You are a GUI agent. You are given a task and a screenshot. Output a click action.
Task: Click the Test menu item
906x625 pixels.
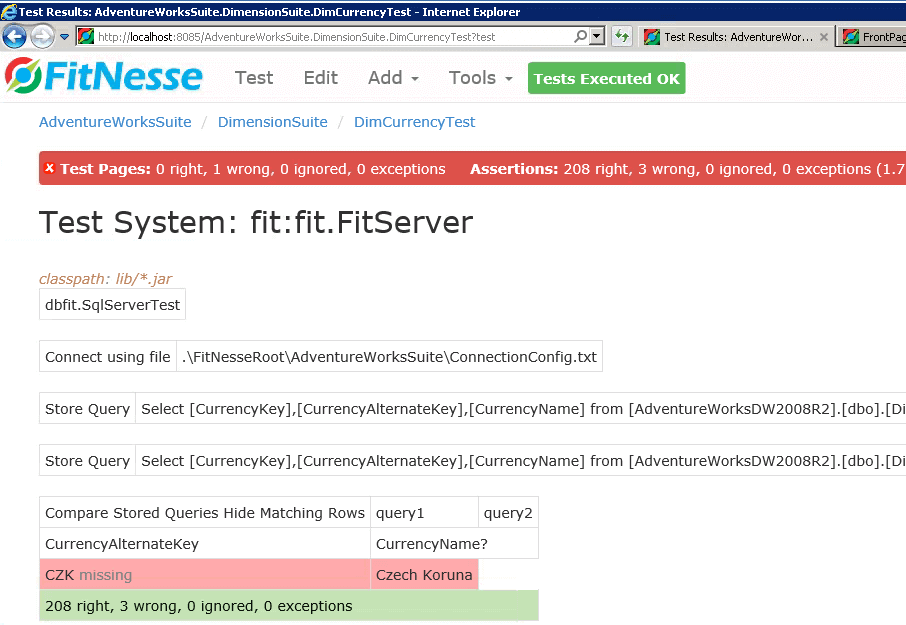(x=254, y=77)
